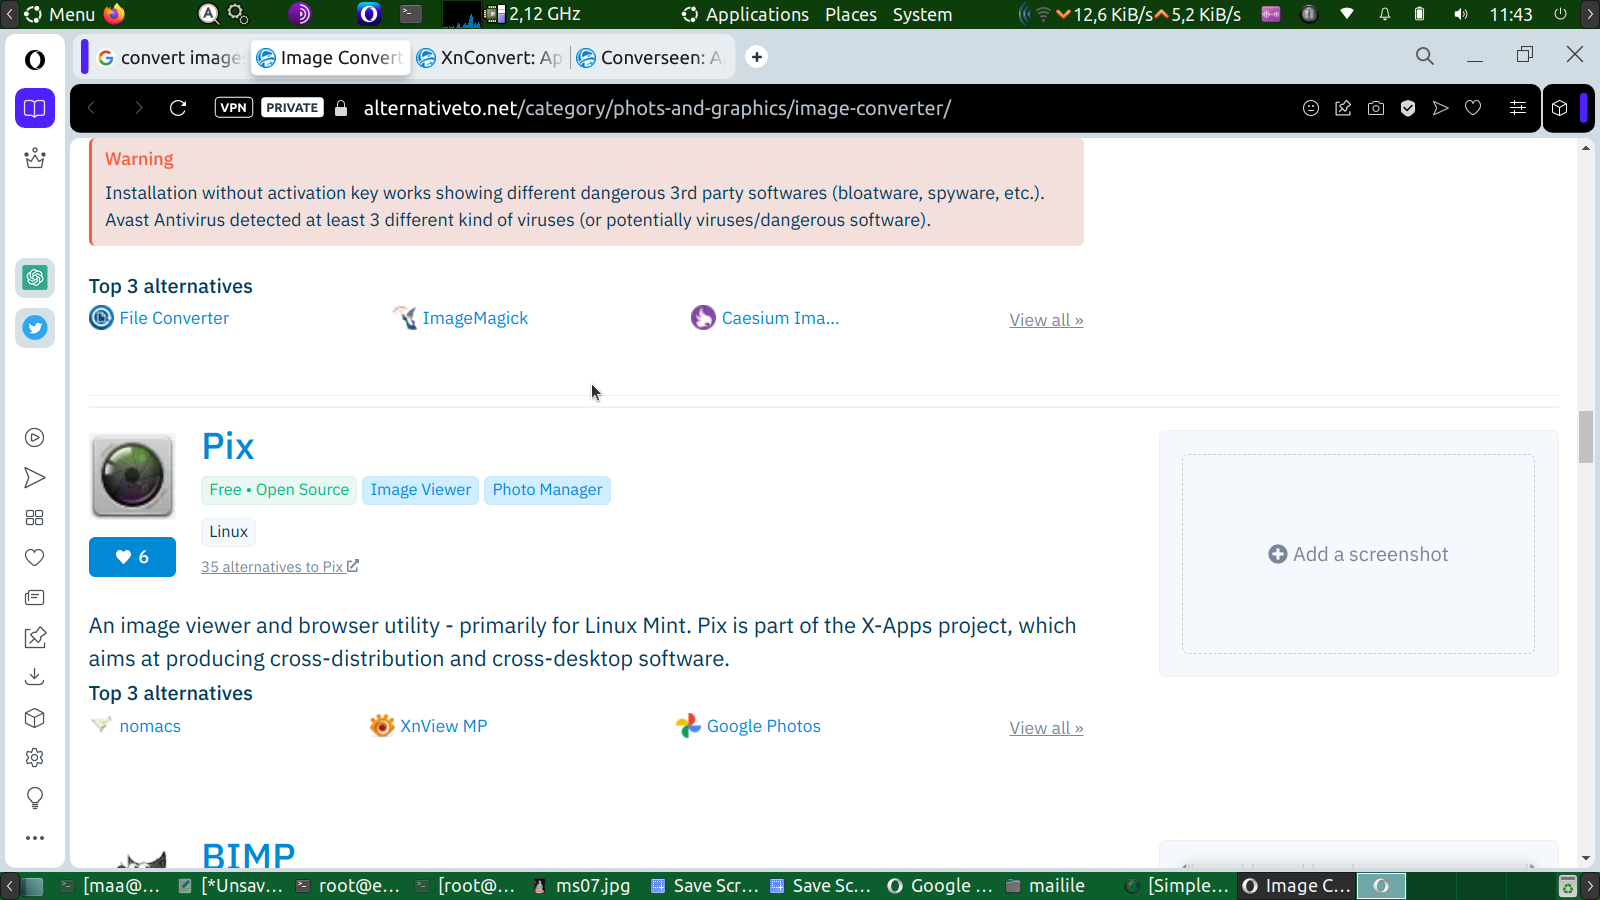The image size is (1600, 900).
Task: Launch Firefox from the top panel
Action: tap(115, 14)
